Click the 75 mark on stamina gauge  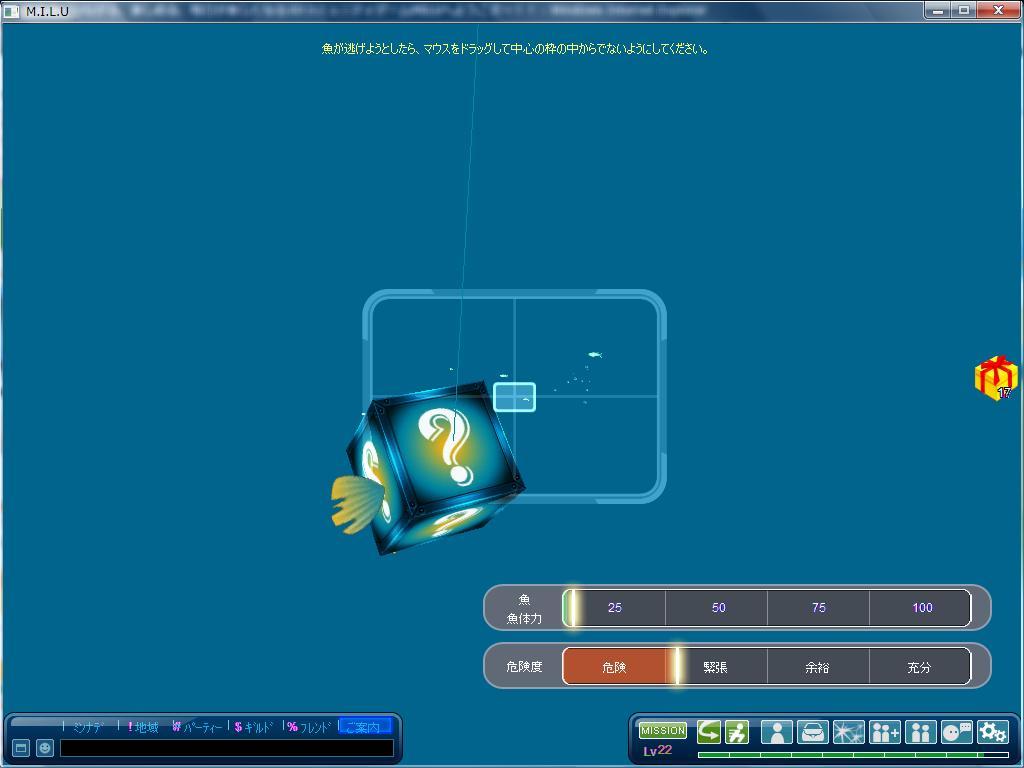click(819, 607)
